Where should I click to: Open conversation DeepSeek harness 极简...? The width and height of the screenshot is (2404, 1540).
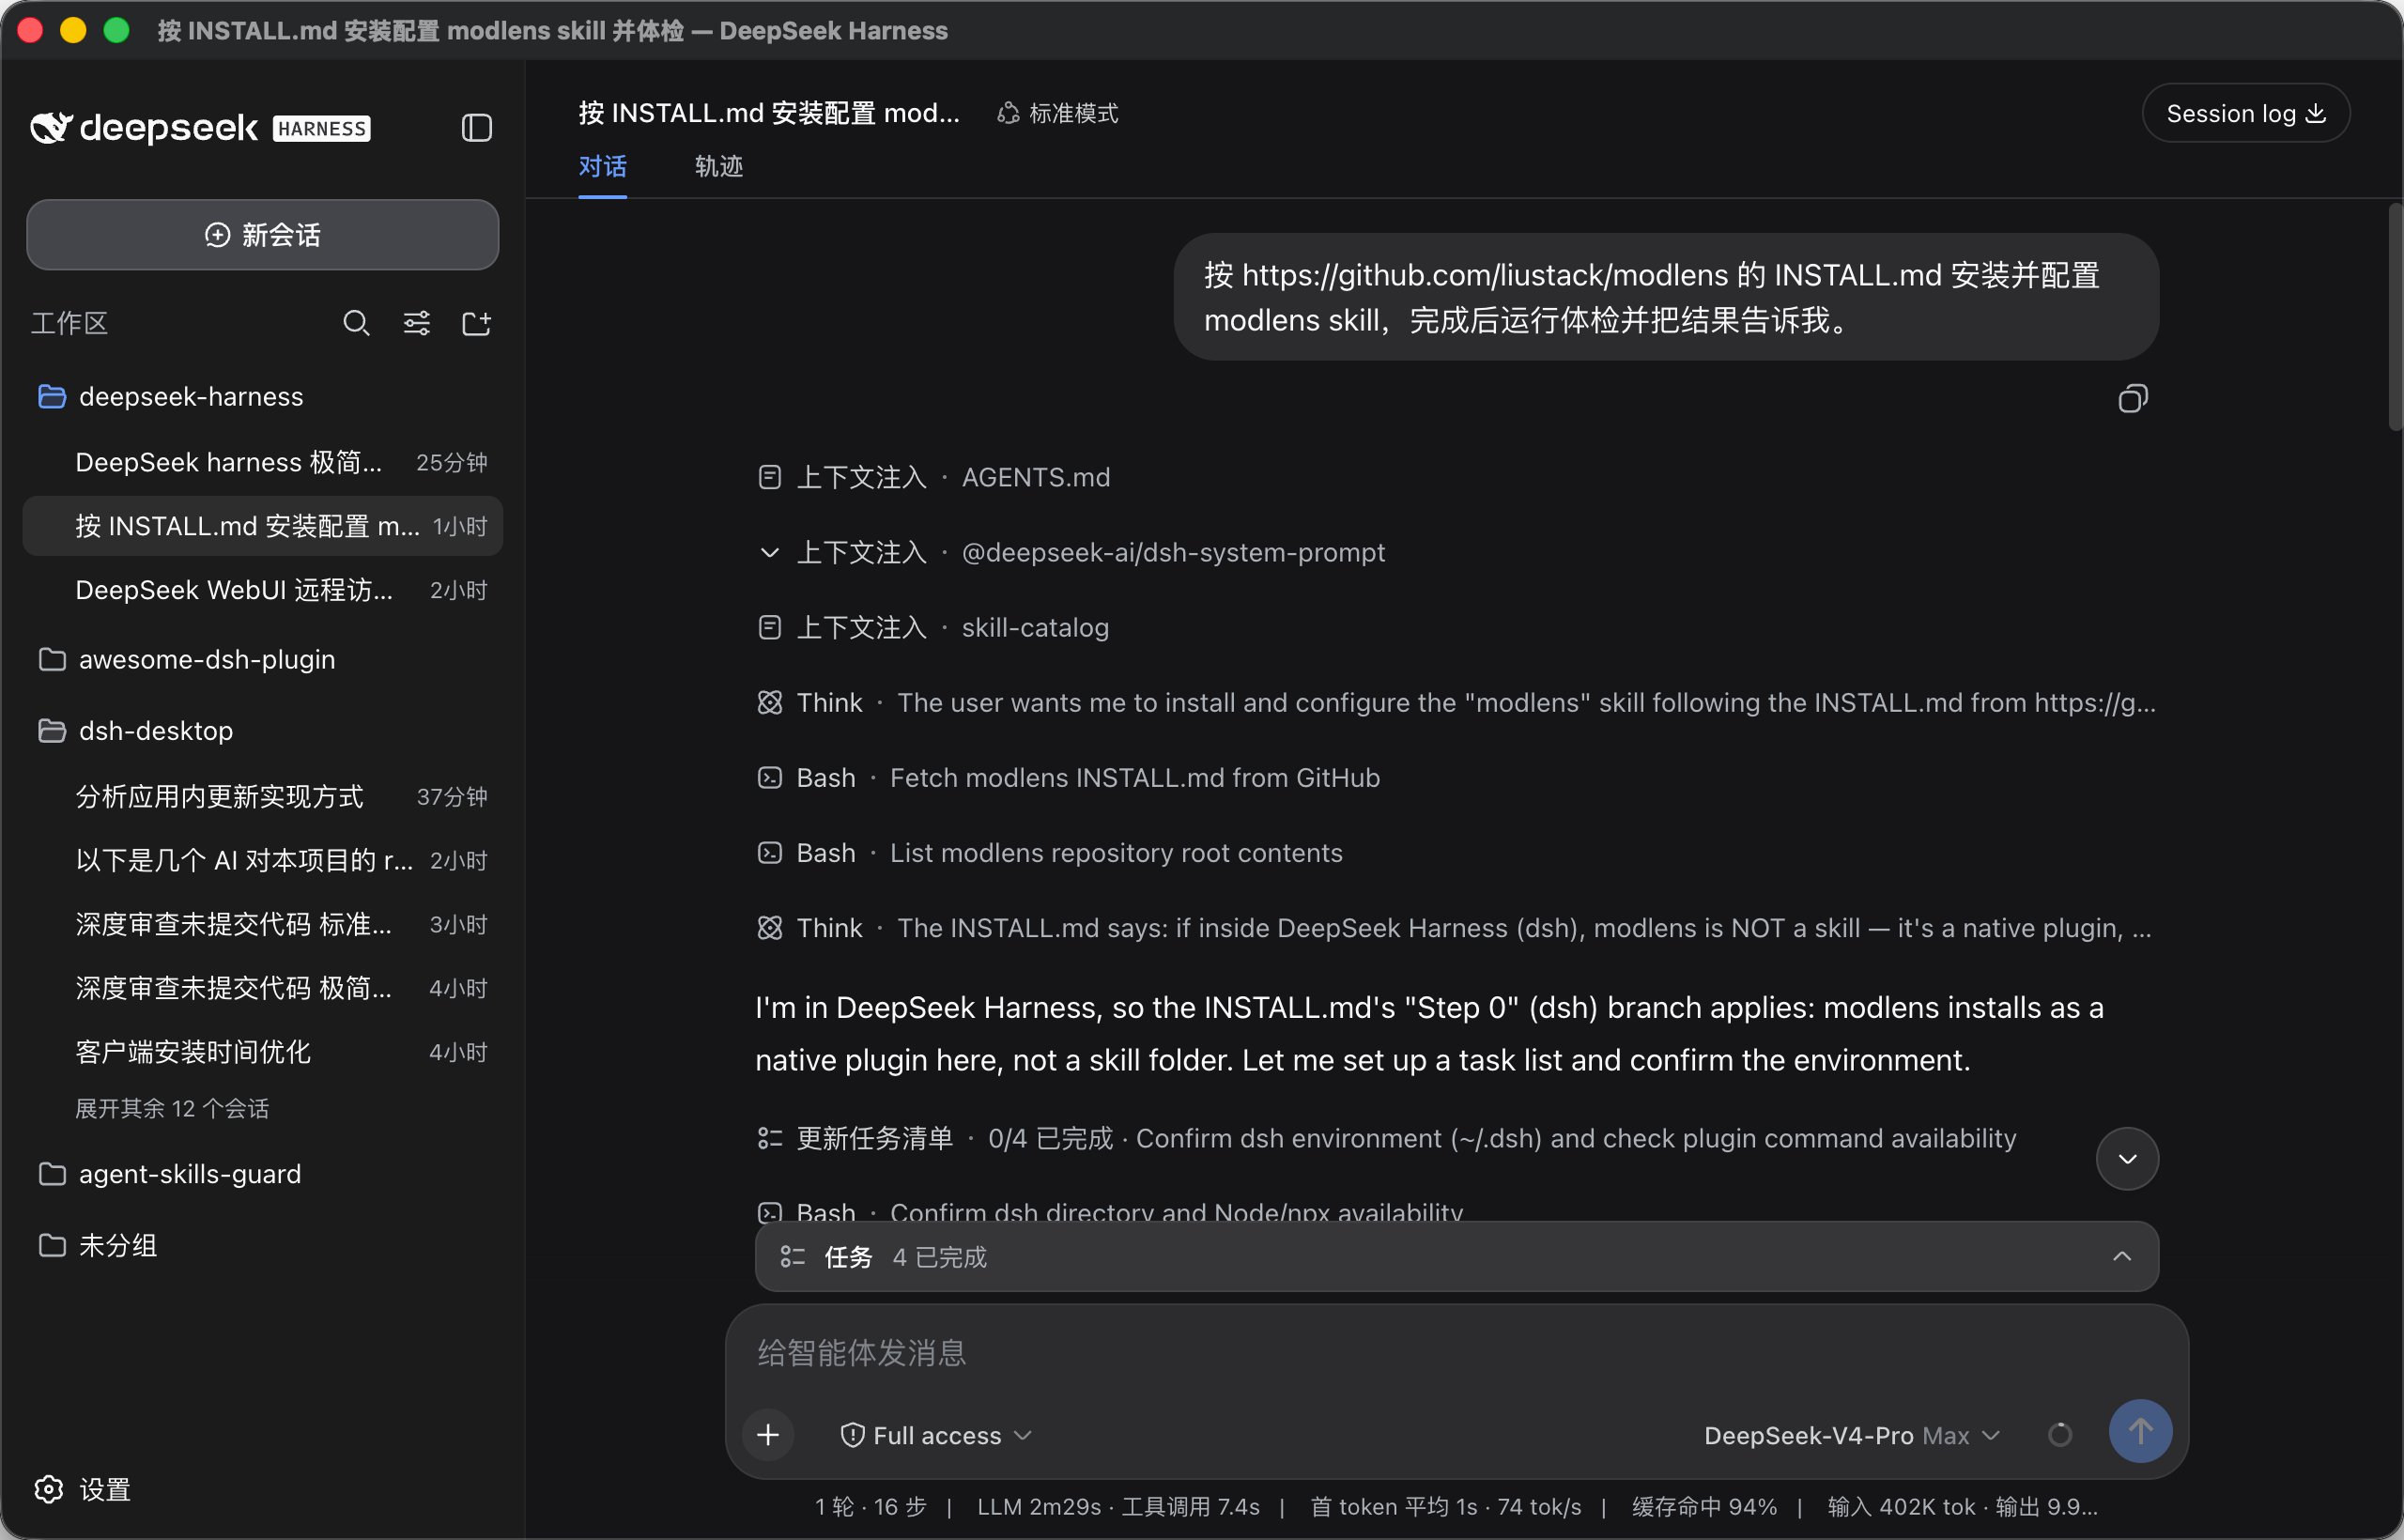tap(262, 462)
